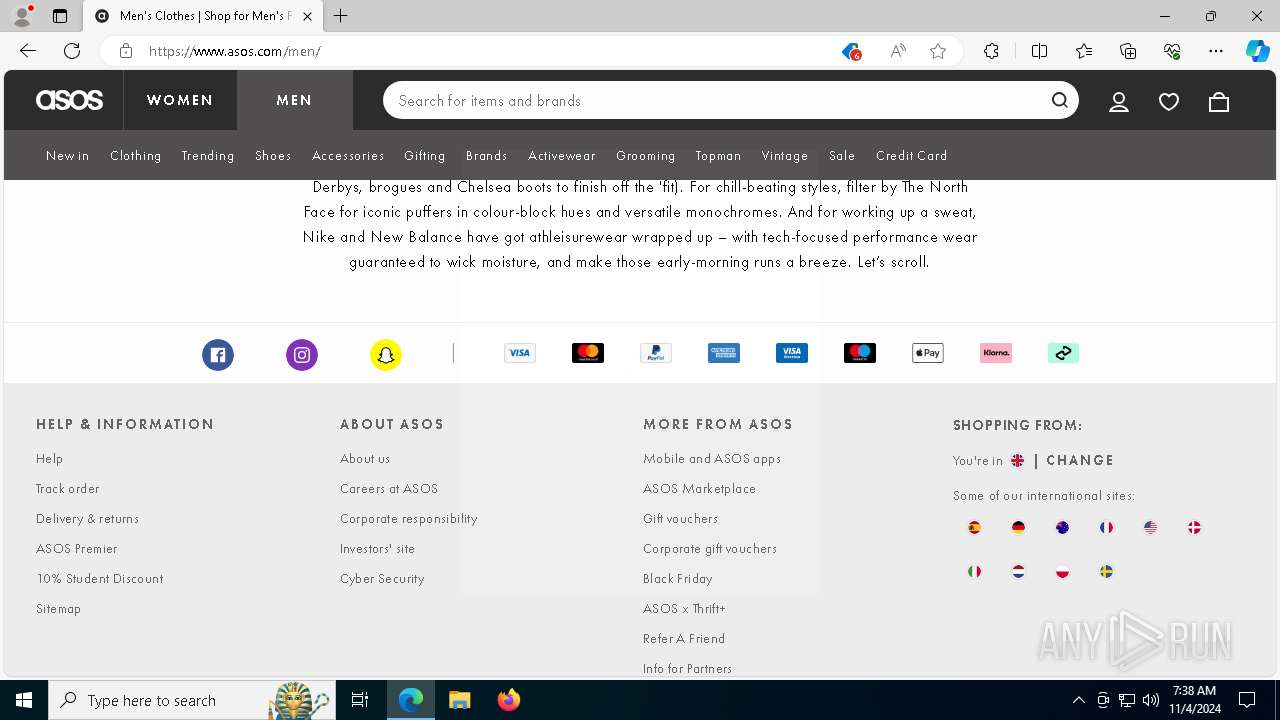Launch Firefox from the taskbar
The image size is (1280, 720).
tap(509, 700)
